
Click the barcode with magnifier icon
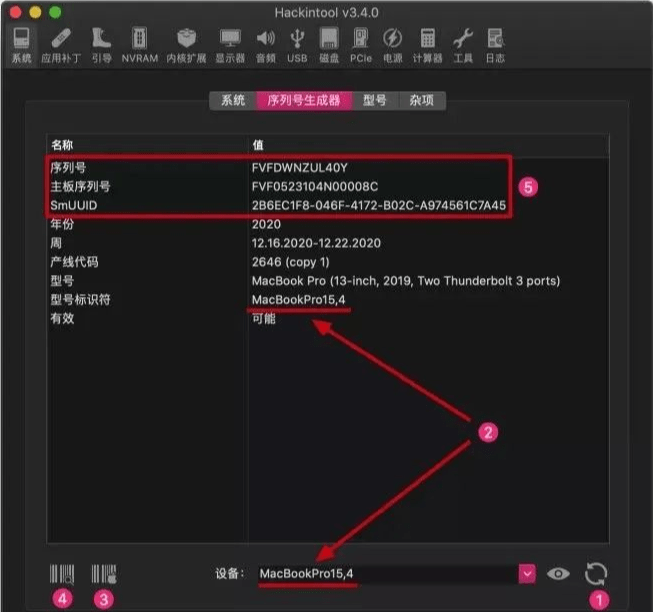point(62,574)
